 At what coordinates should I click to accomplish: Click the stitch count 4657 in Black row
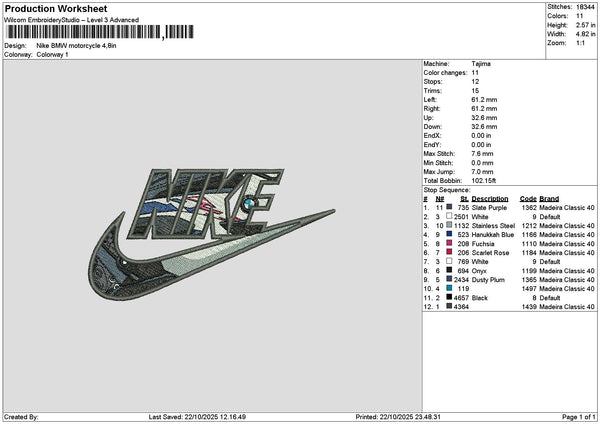pyautogui.click(x=461, y=298)
